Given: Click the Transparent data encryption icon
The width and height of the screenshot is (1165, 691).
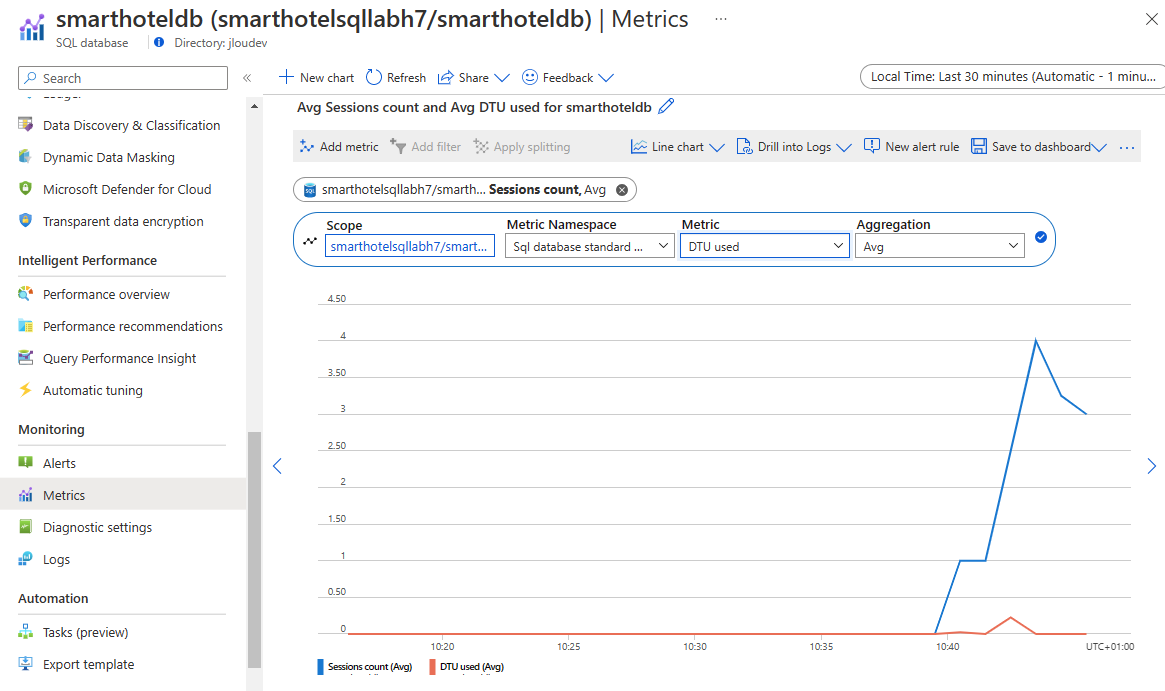Looking at the screenshot, I should 25,221.
